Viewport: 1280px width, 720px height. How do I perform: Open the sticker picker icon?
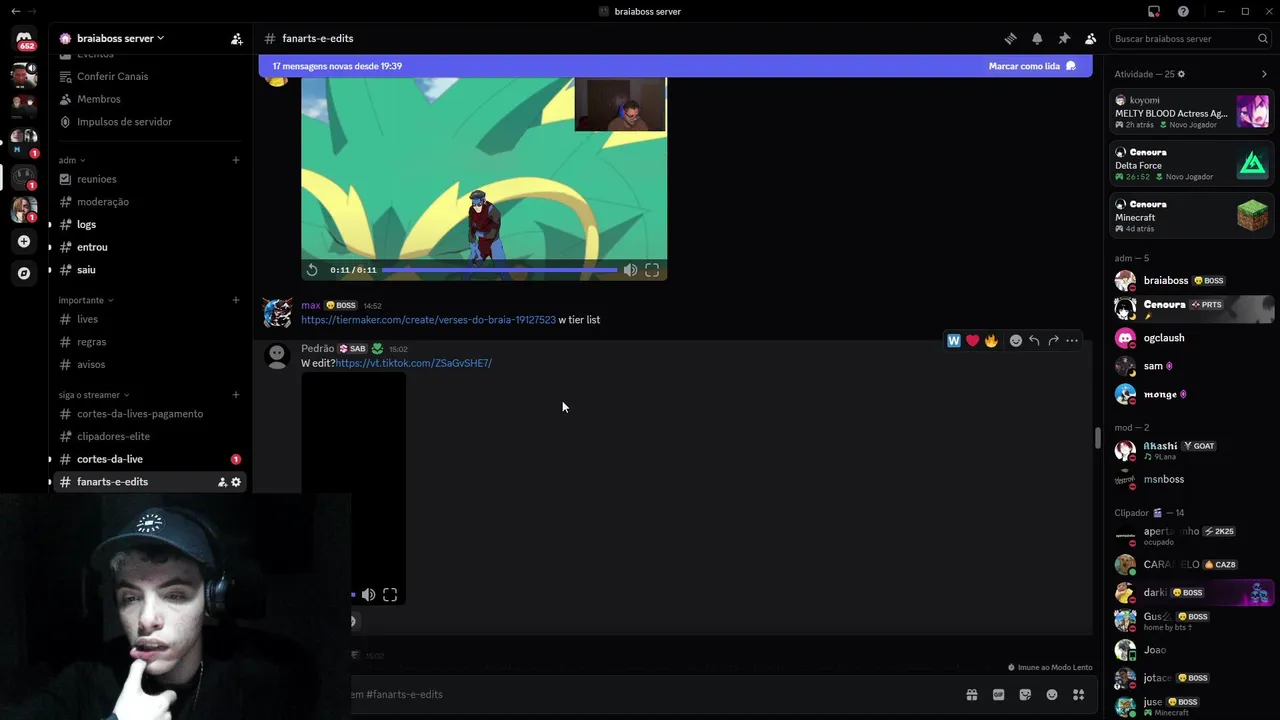[x=1025, y=695]
